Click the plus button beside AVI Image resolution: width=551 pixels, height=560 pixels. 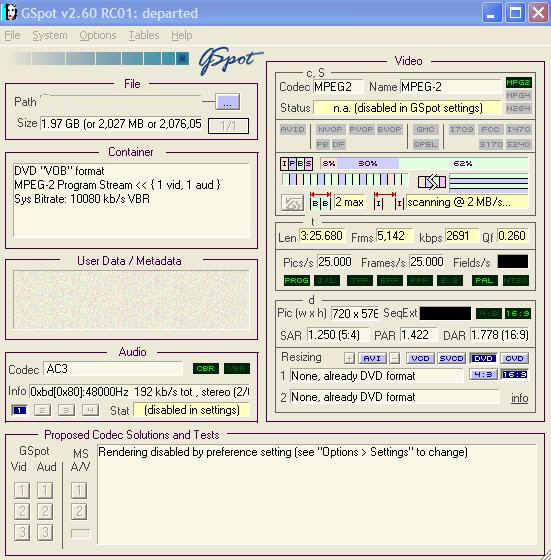(x=349, y=358)
